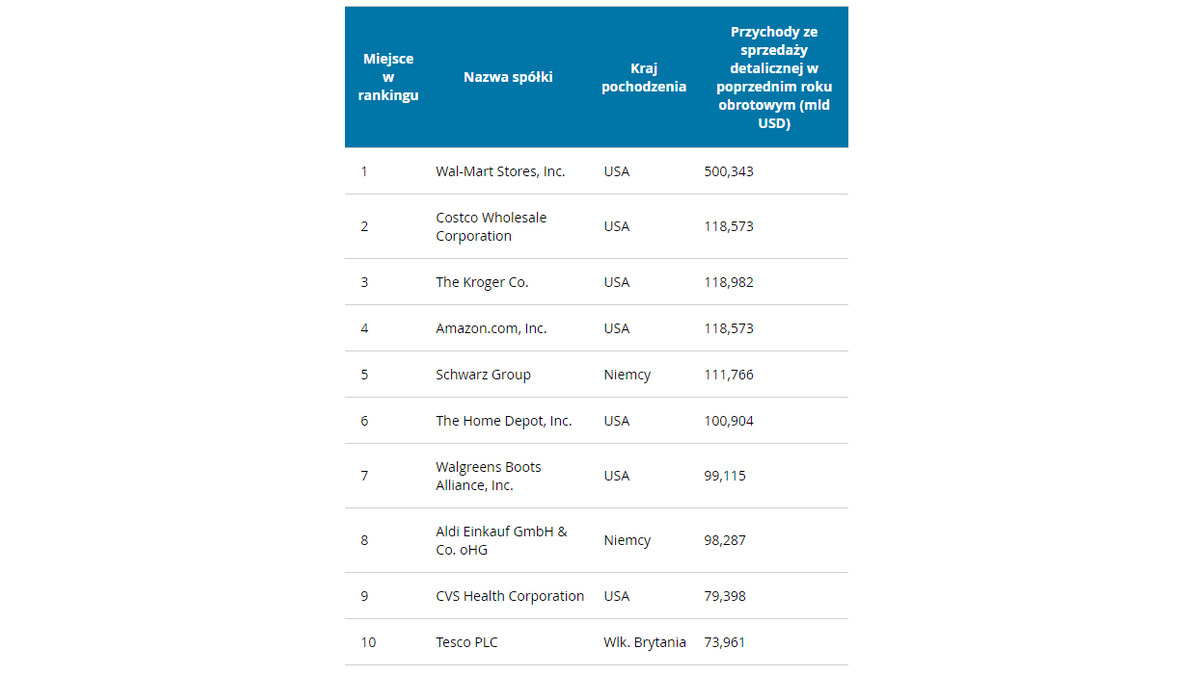Click the Aldi Einkauf GmbH & Co. oHG cell
The image size is (1200, 675).
(501, 541)
